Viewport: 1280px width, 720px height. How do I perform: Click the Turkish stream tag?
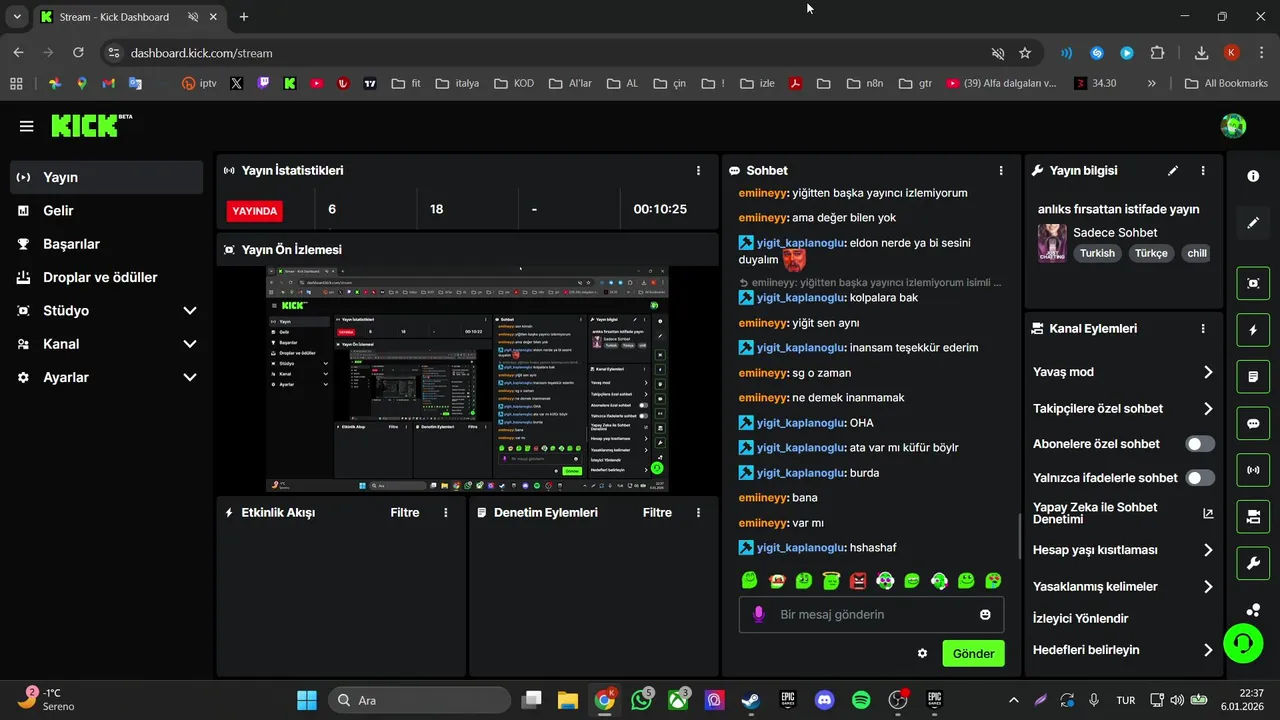[x=1097, y=253]
